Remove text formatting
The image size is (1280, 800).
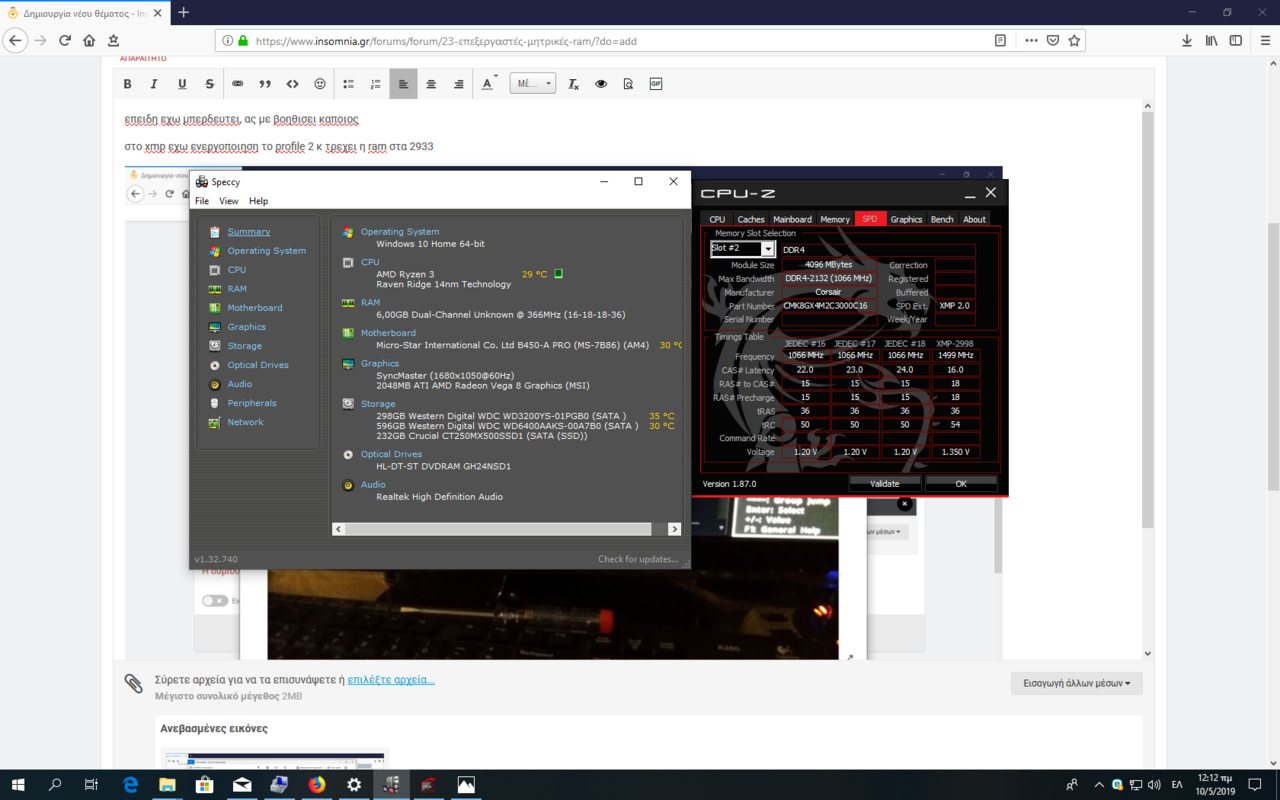(x=573, y=84)
